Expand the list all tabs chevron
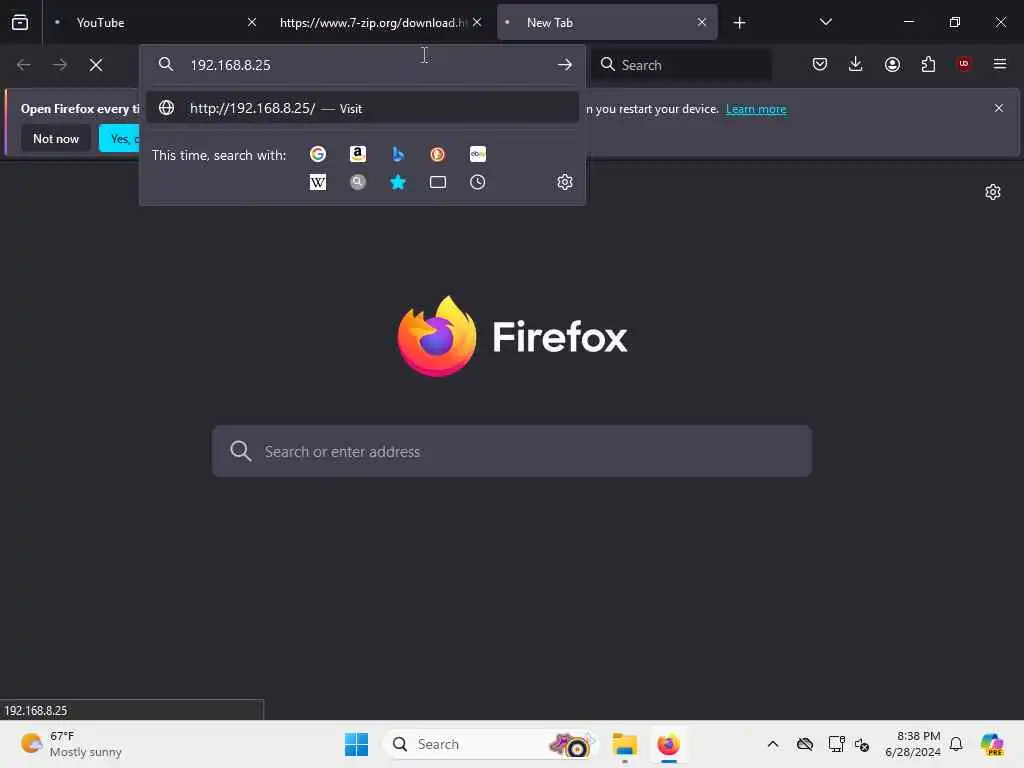Viewport: 1024px width, 768px height. (x=825, y=23)
